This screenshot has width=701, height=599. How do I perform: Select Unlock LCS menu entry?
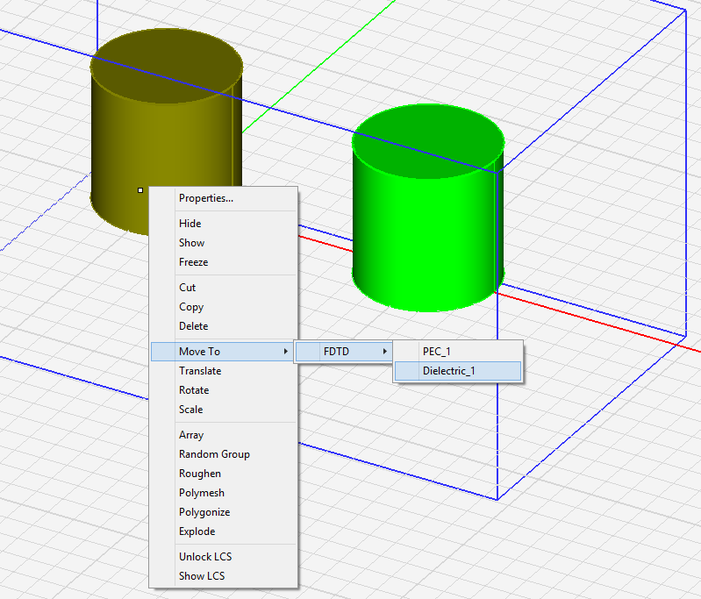[x=205, y=556]
